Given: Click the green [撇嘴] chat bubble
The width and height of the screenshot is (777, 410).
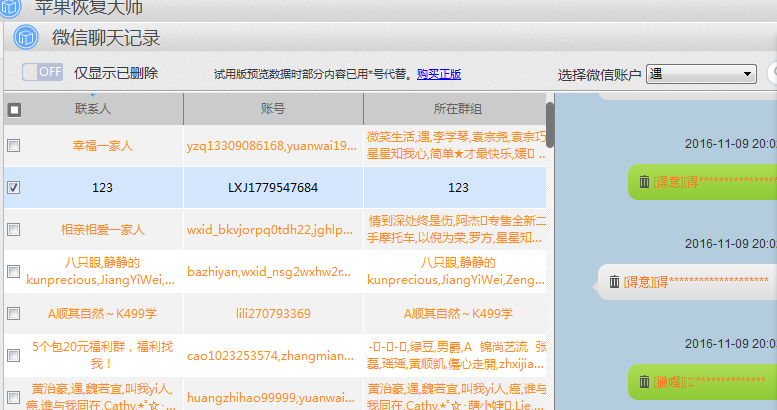Looking at the screenshot, I should click(703, 382).
